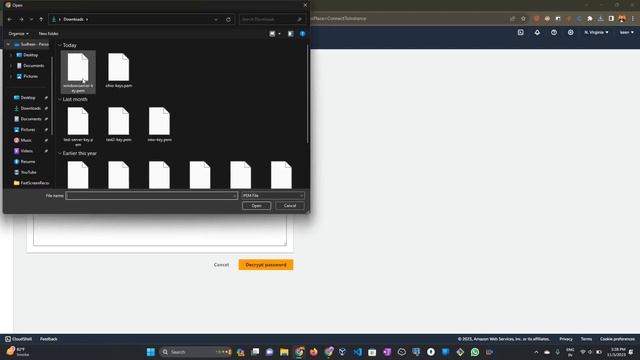
Task: Go forward in the Open dialog
Action: pyautogui.click(x=21, y=19)
